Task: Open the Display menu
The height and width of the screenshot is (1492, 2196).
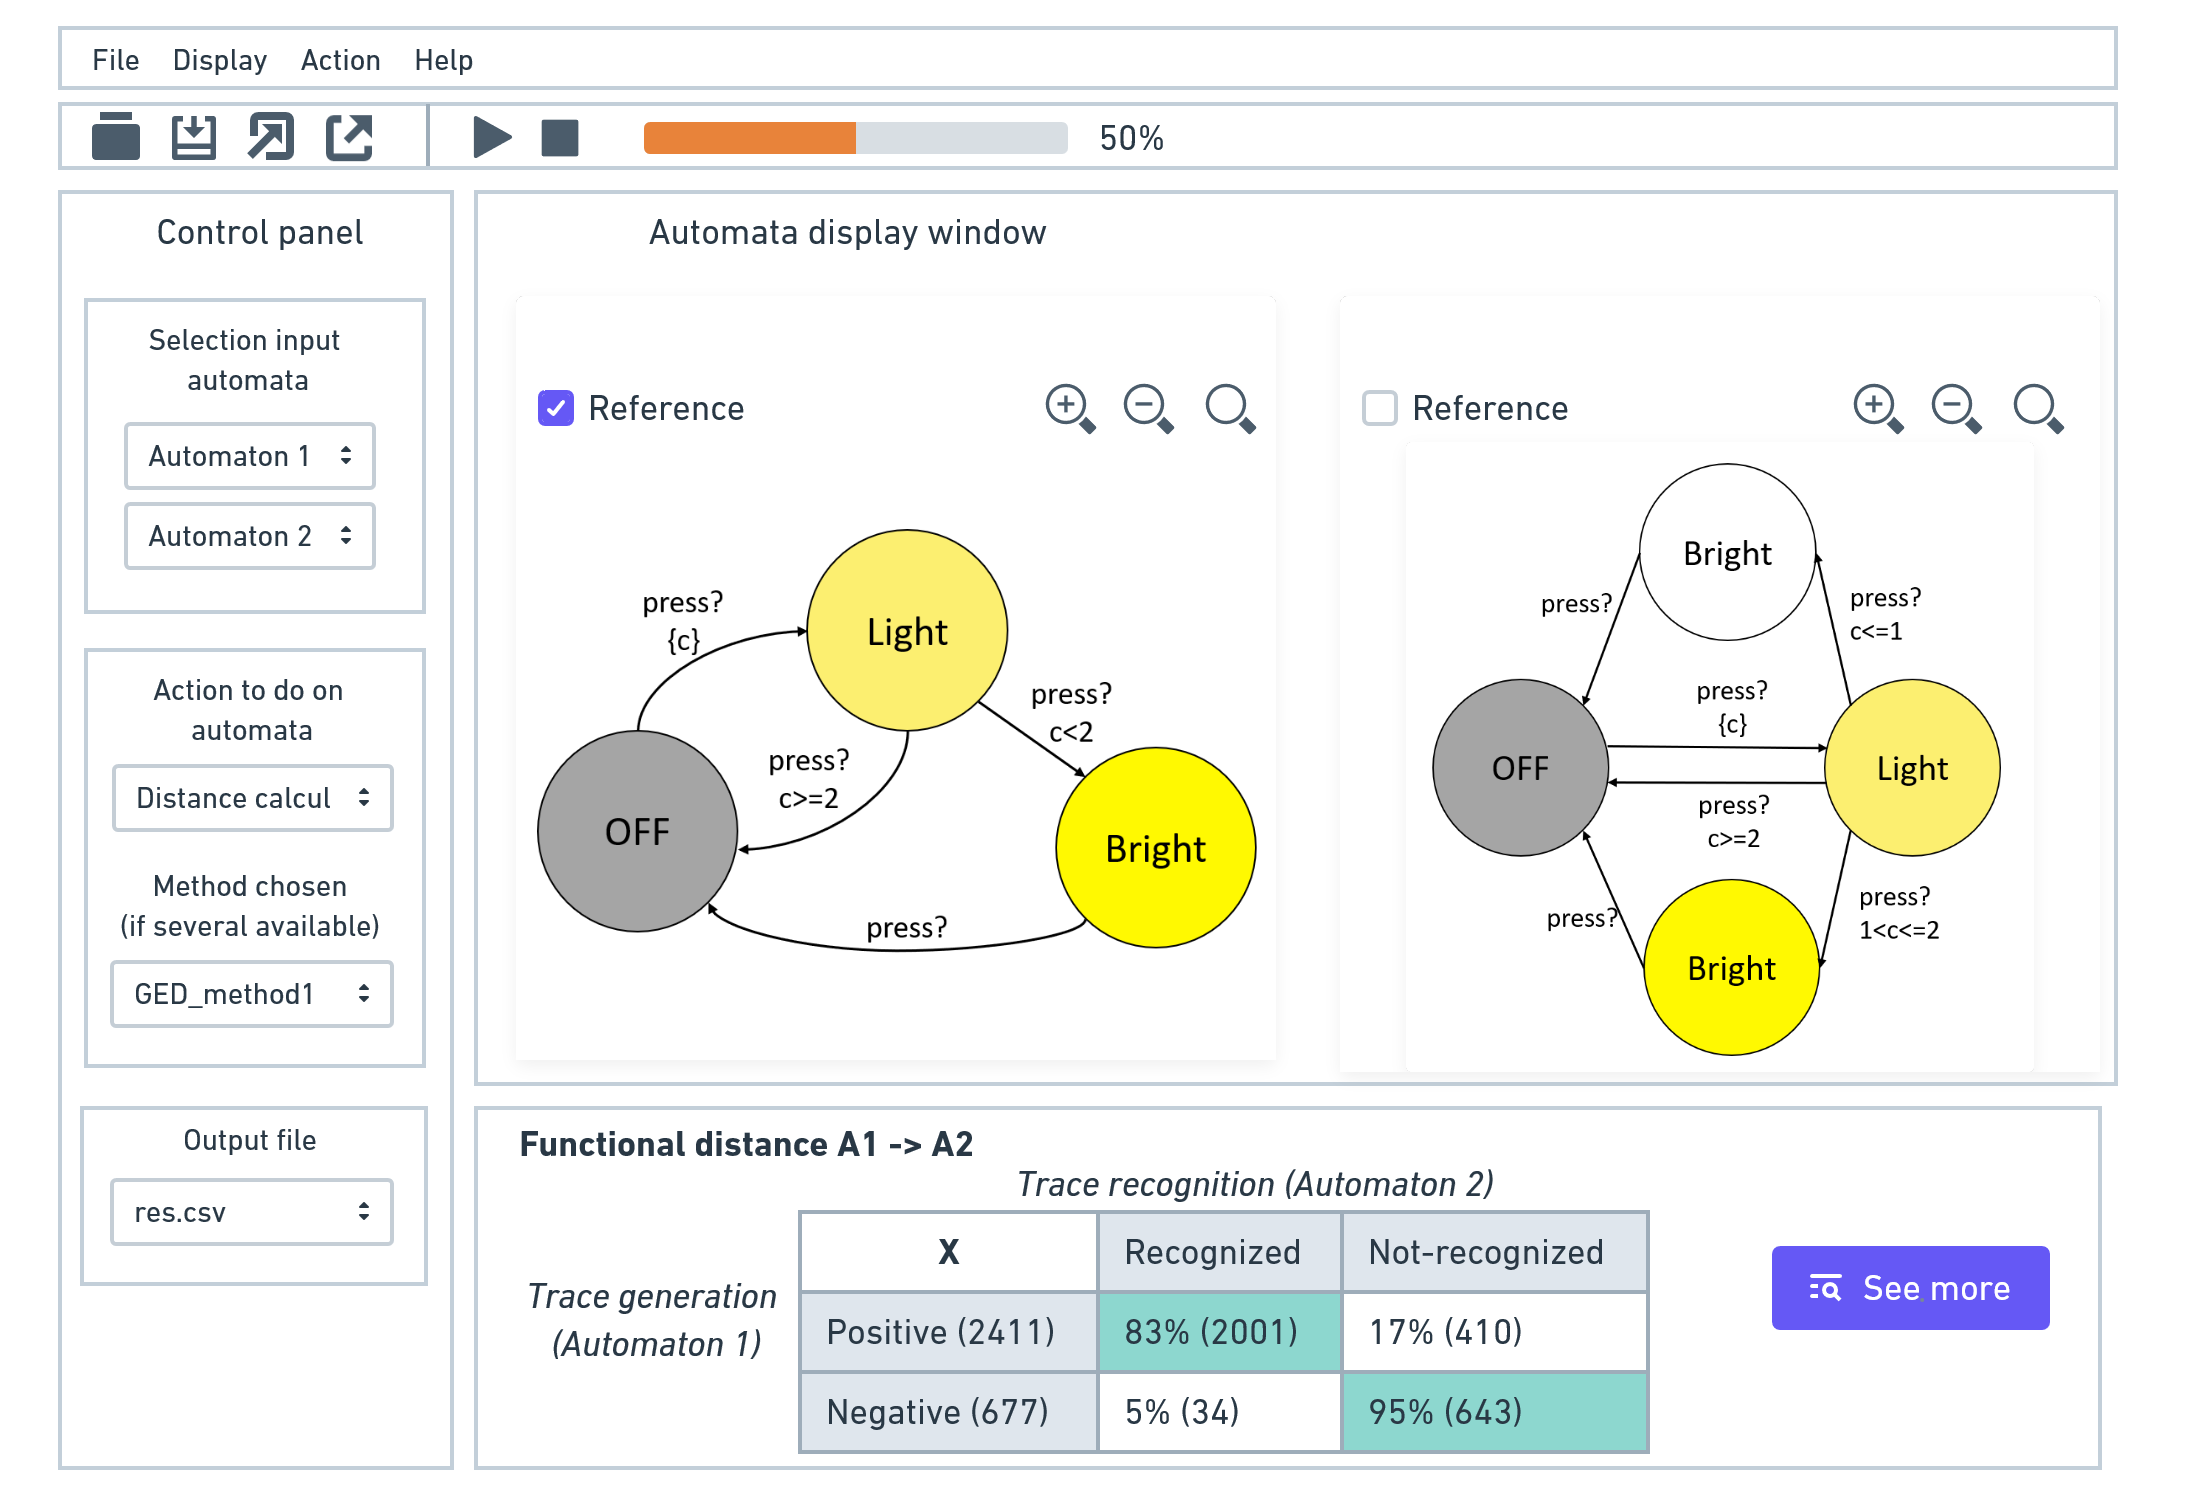Action: (220, 60)
